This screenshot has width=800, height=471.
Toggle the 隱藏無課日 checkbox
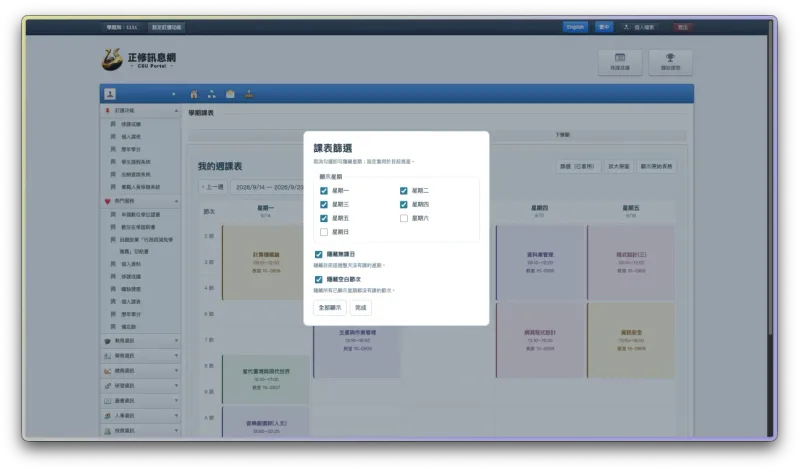[318, 254]
